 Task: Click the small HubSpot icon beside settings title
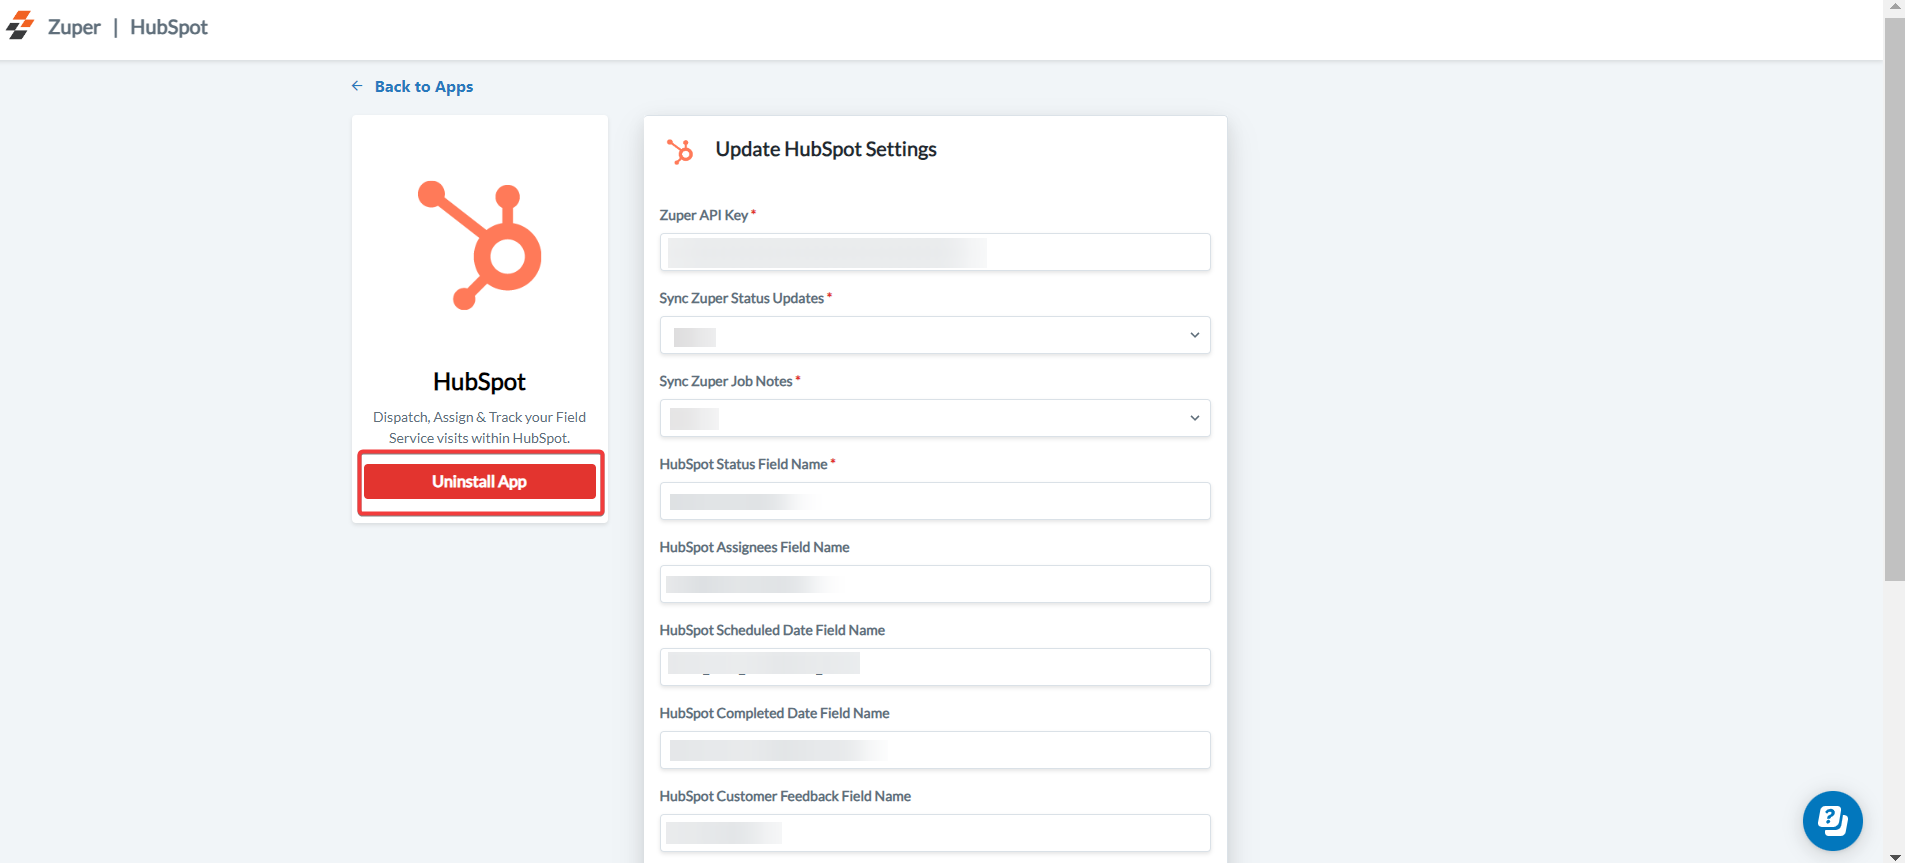coord(680,151)
